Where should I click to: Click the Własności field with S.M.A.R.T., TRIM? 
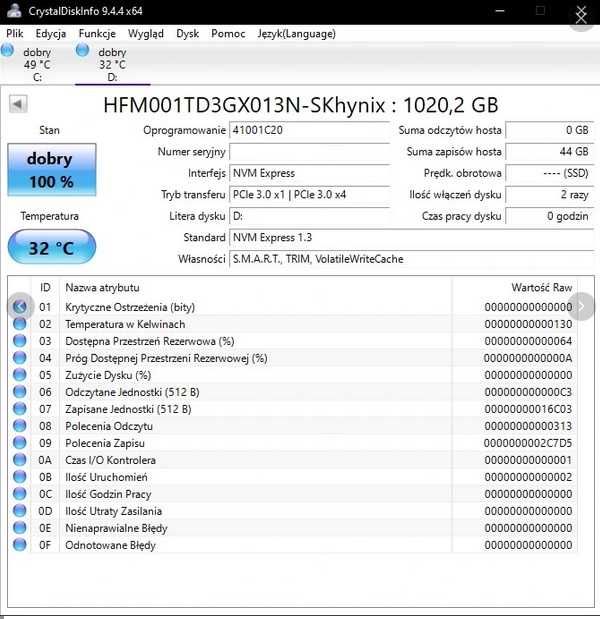tap(411, 259)
